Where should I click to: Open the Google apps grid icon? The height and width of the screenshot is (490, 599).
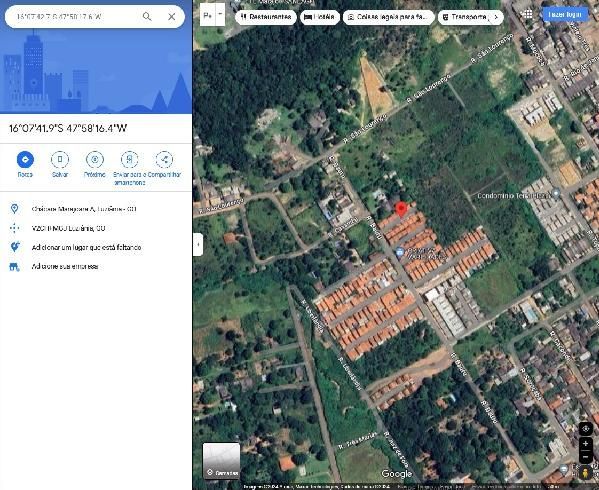pos(526,15)
